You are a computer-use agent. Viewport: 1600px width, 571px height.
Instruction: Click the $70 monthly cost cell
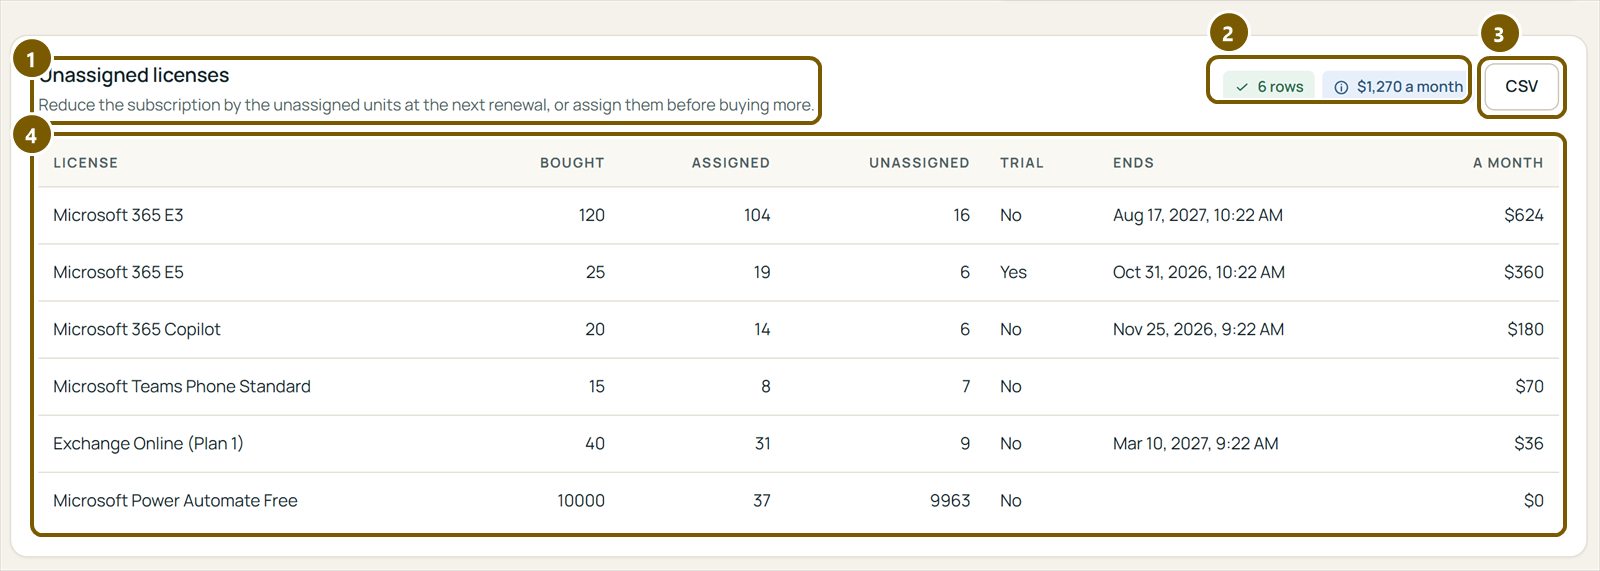(x=1529, y=386)
